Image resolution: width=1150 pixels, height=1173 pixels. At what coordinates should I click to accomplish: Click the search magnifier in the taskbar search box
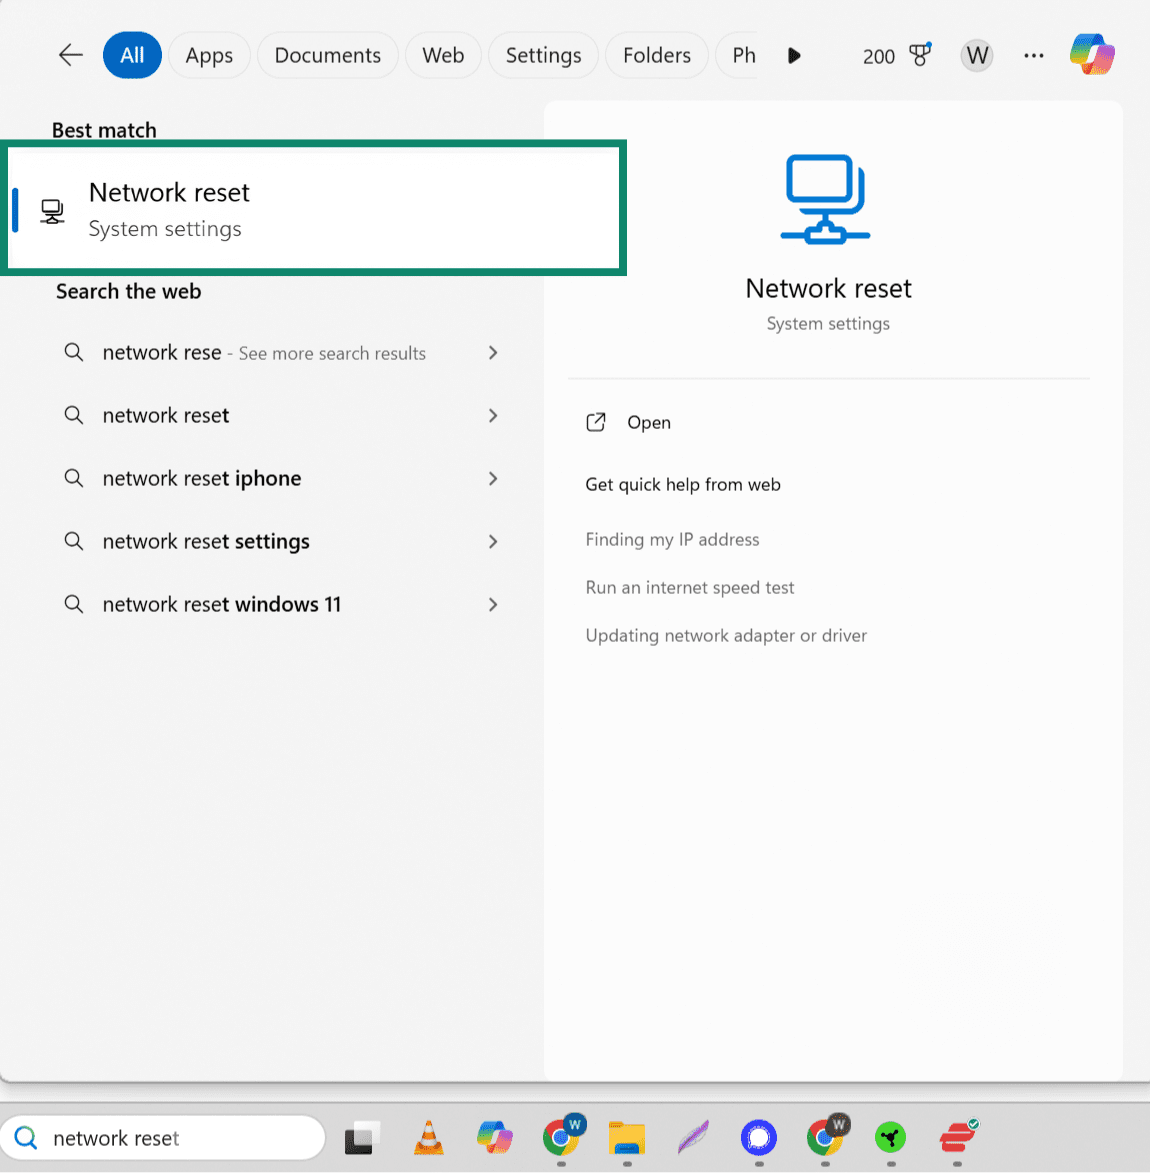pyautogui.click(x=25, y=1138)
